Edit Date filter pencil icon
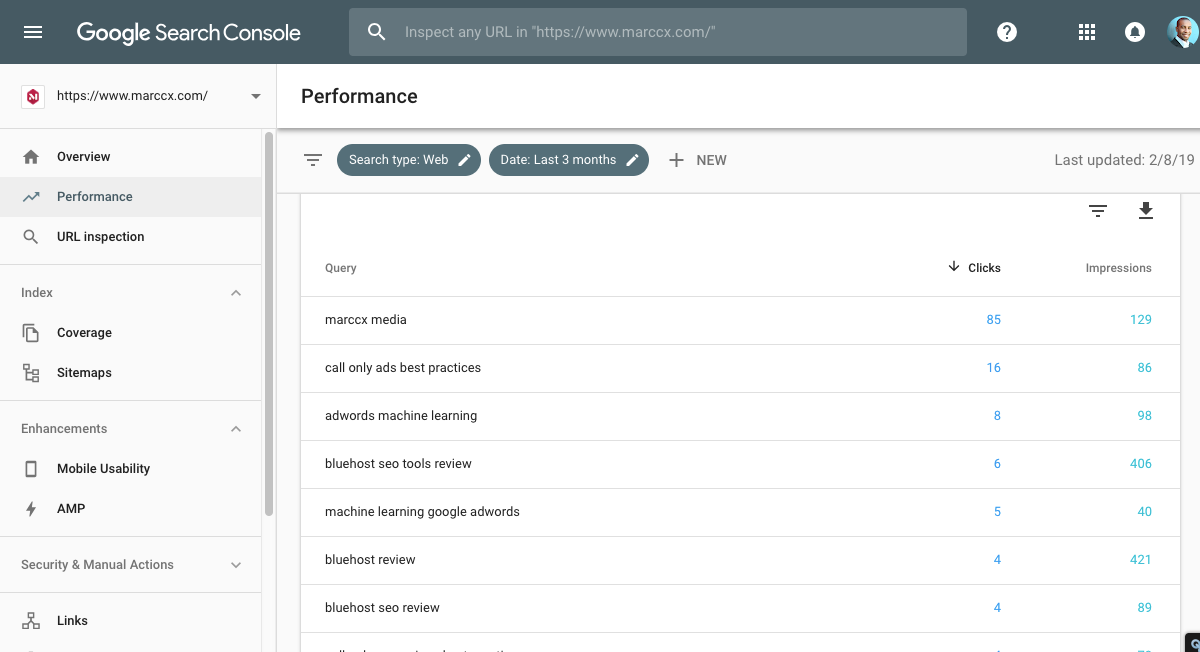The image size is (1200, 652). [633, 160]
